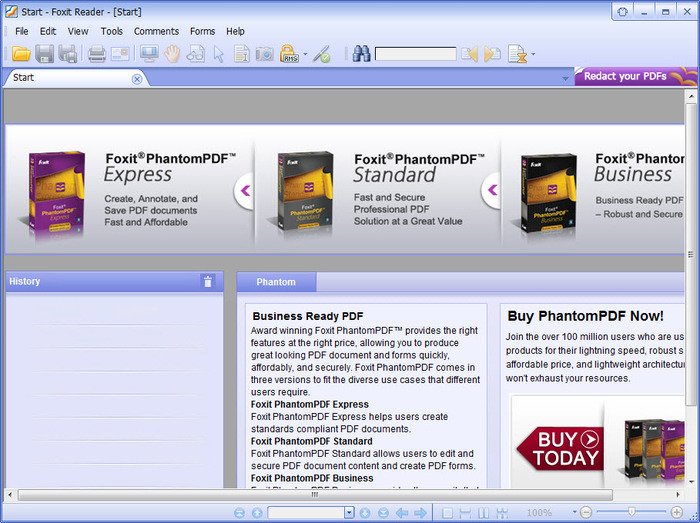
Task: Select Single Page layout icon
Action: tap(447, 513)
